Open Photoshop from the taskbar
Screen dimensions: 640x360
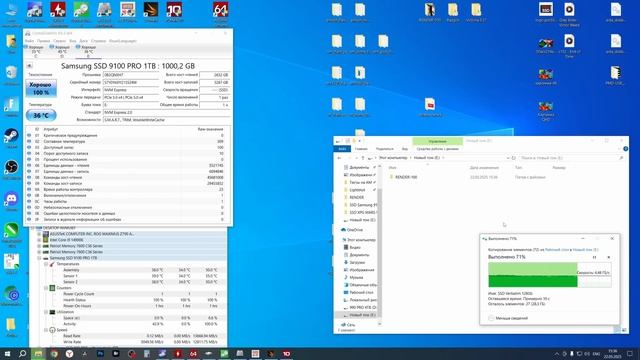(x=100, y=353)
